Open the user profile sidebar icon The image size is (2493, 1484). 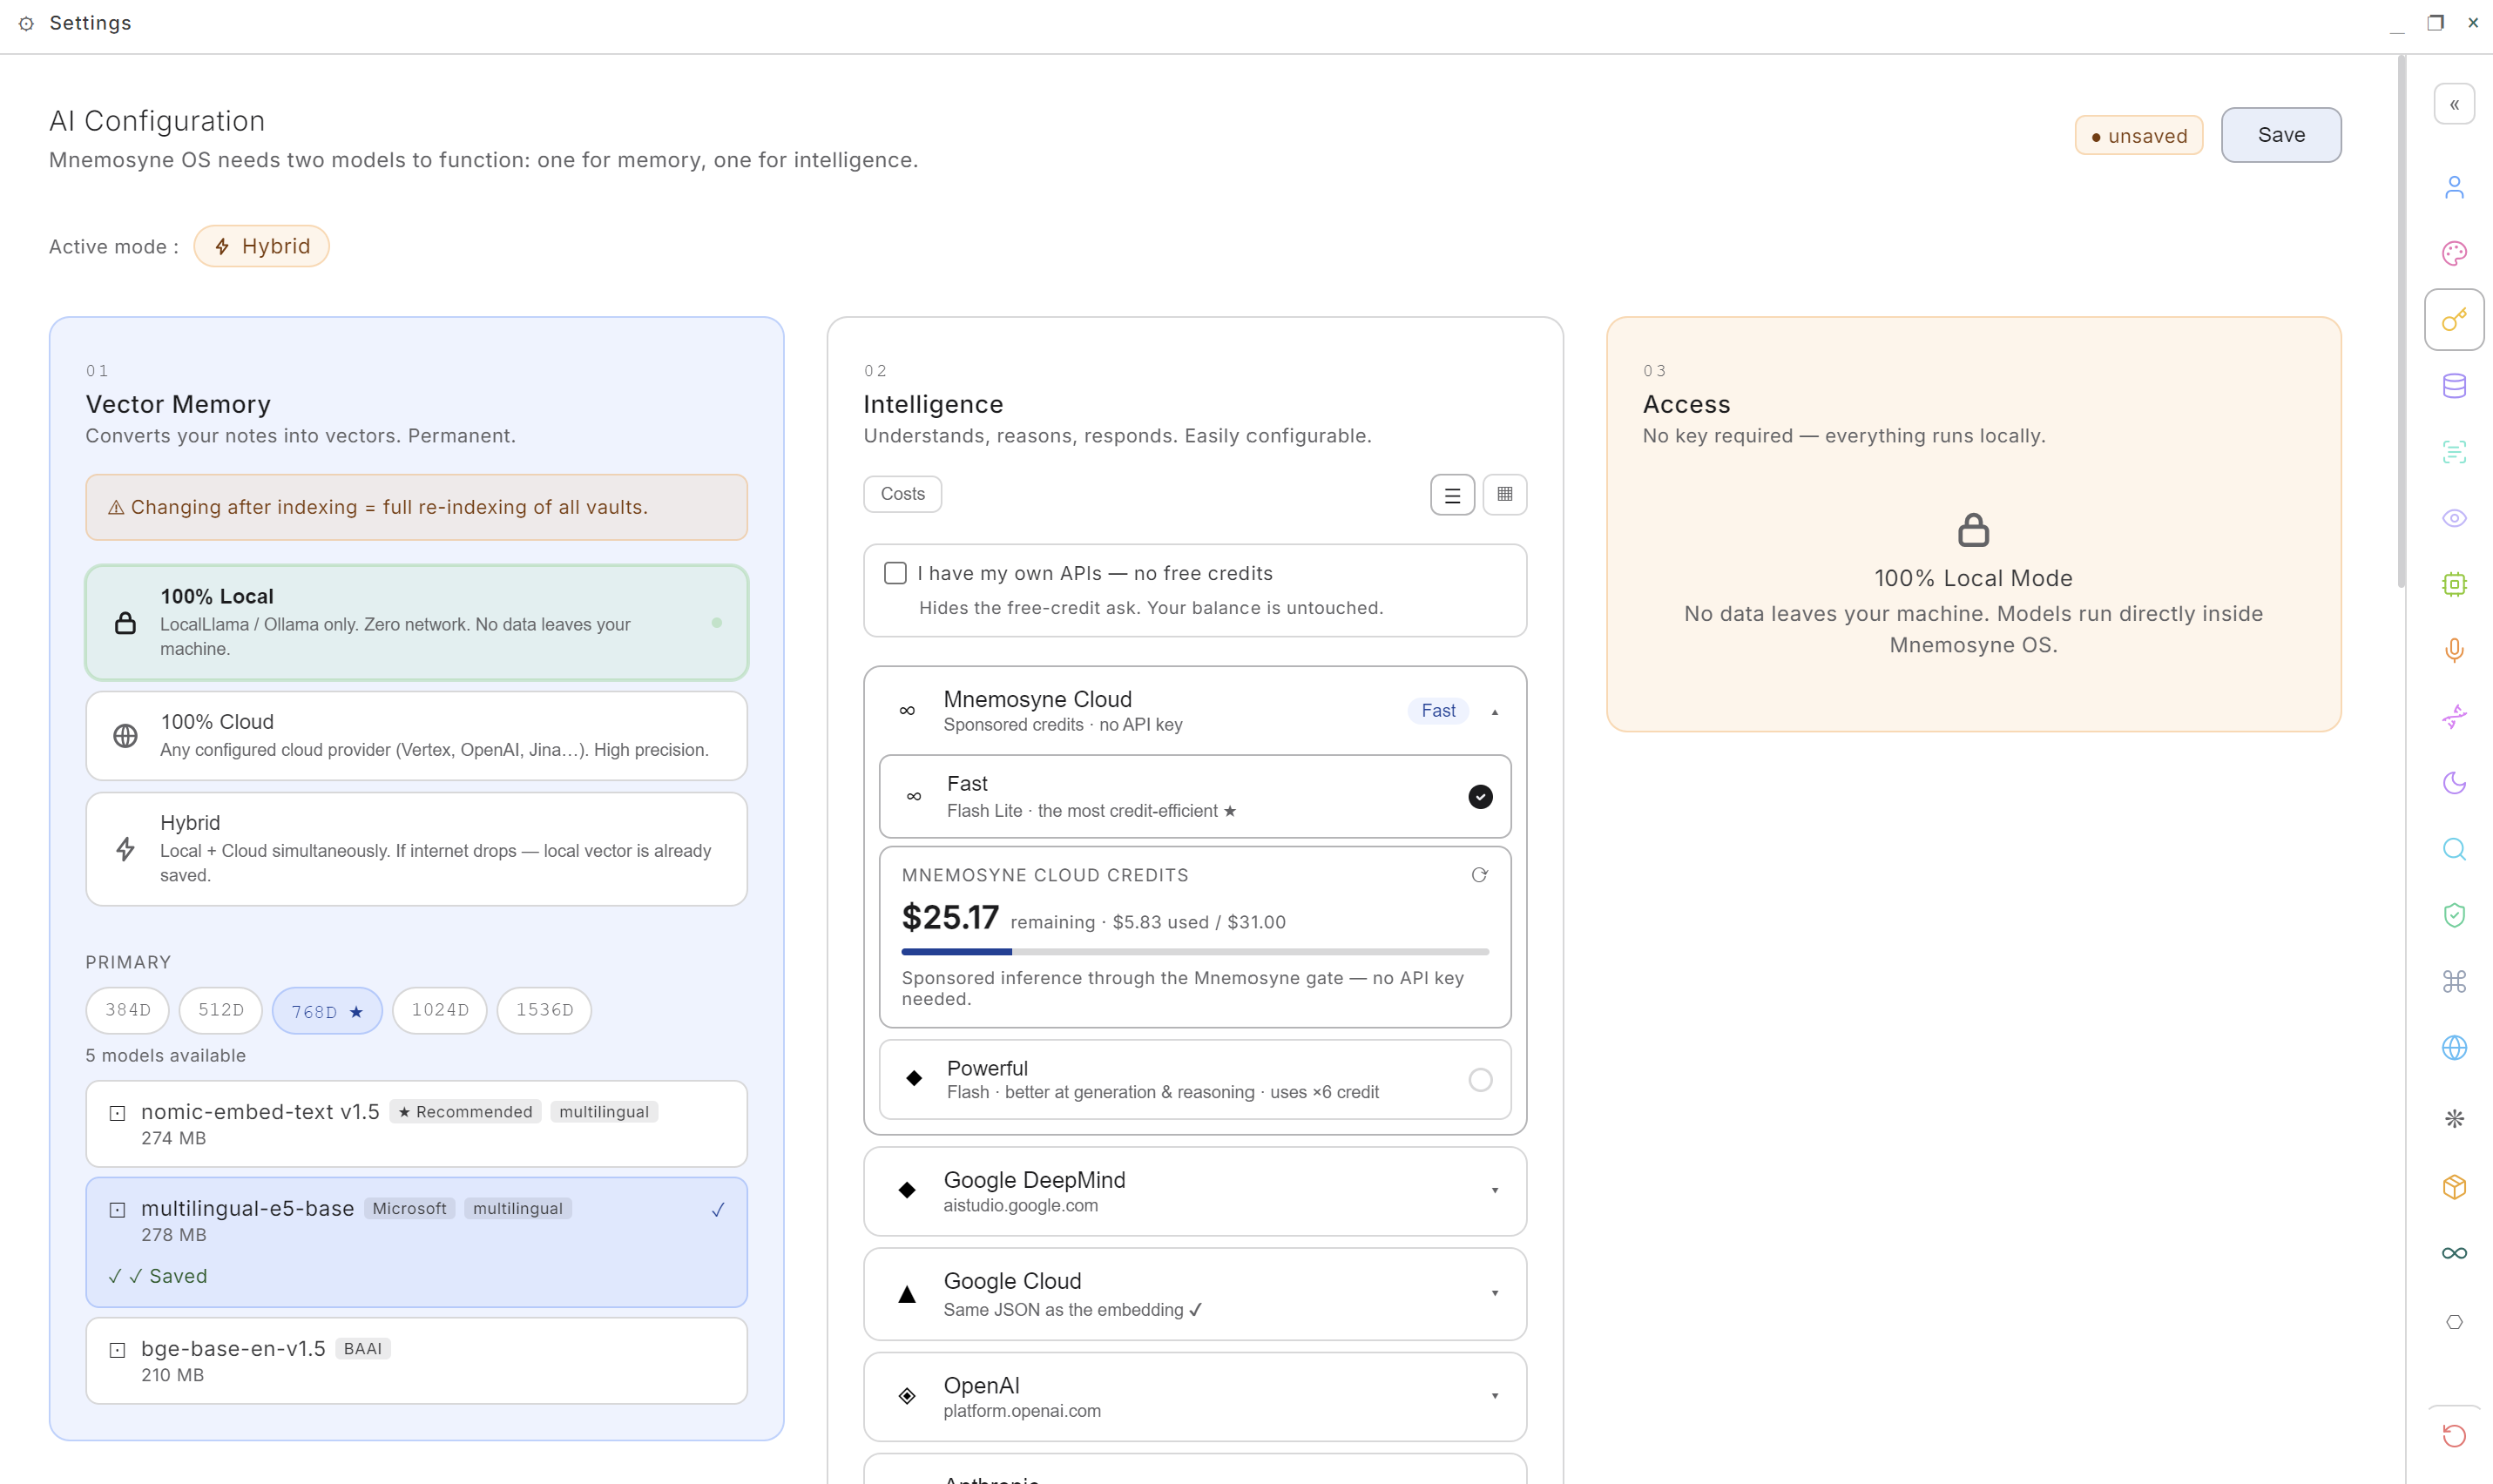point(2454,187)
